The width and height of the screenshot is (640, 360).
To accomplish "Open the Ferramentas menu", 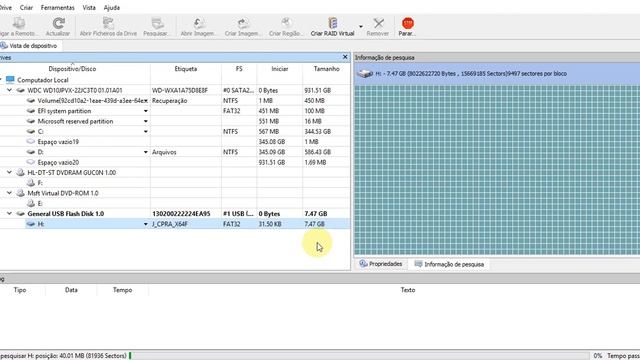I will pos(58,7).
